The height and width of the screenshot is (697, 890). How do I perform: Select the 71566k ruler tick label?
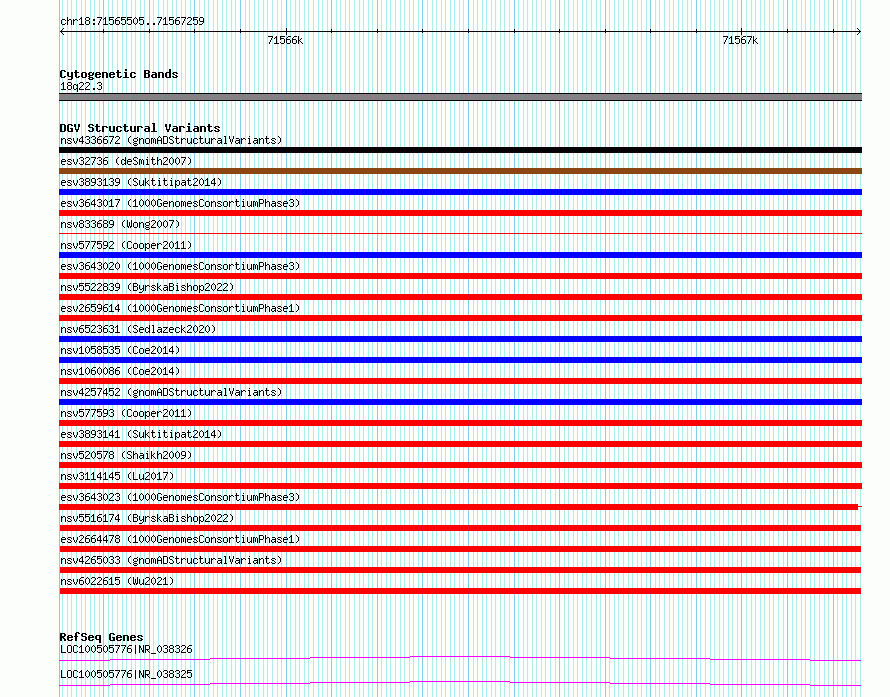tap(285, 40)
